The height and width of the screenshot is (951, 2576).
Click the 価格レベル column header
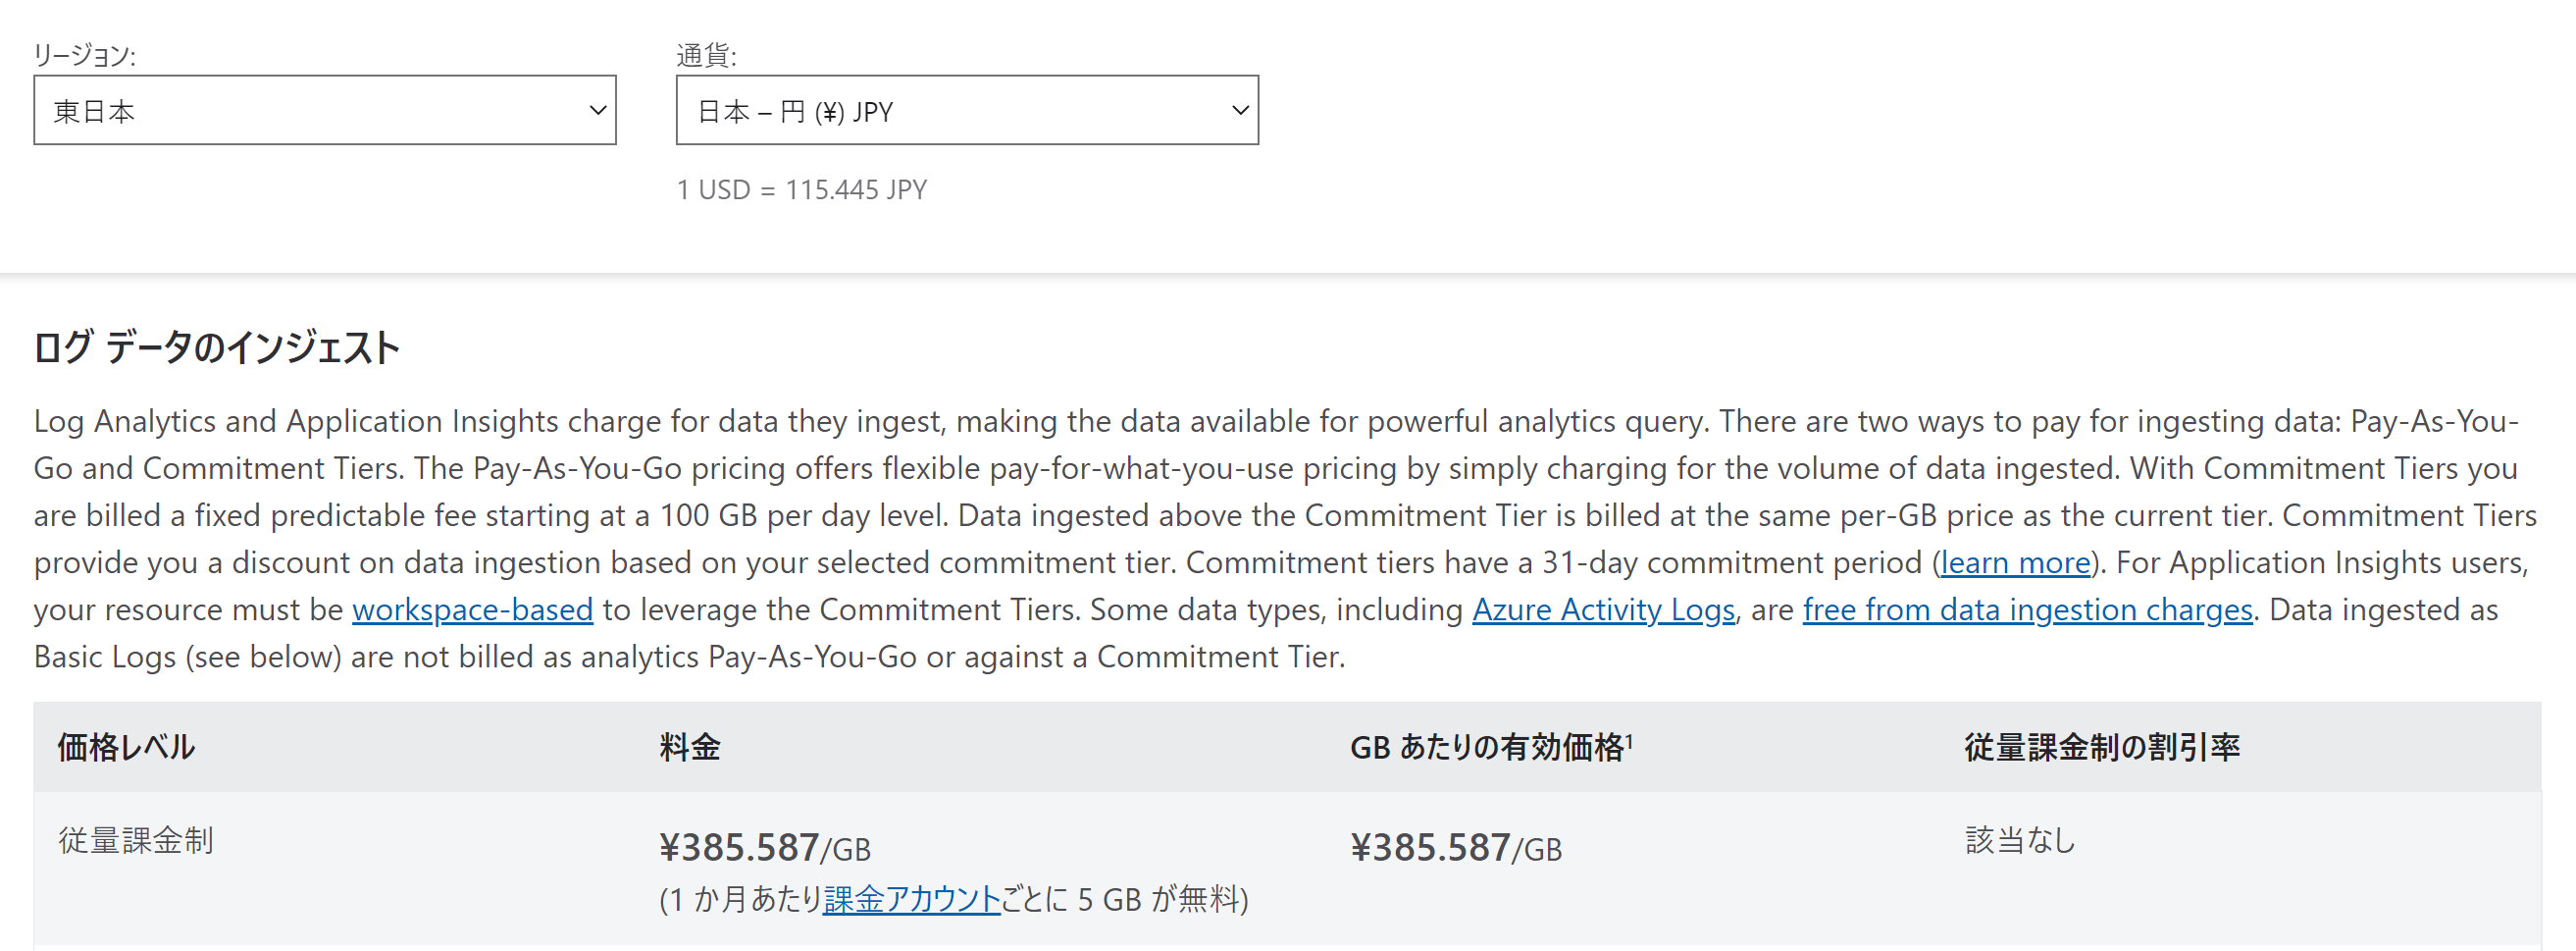(125, 746)
